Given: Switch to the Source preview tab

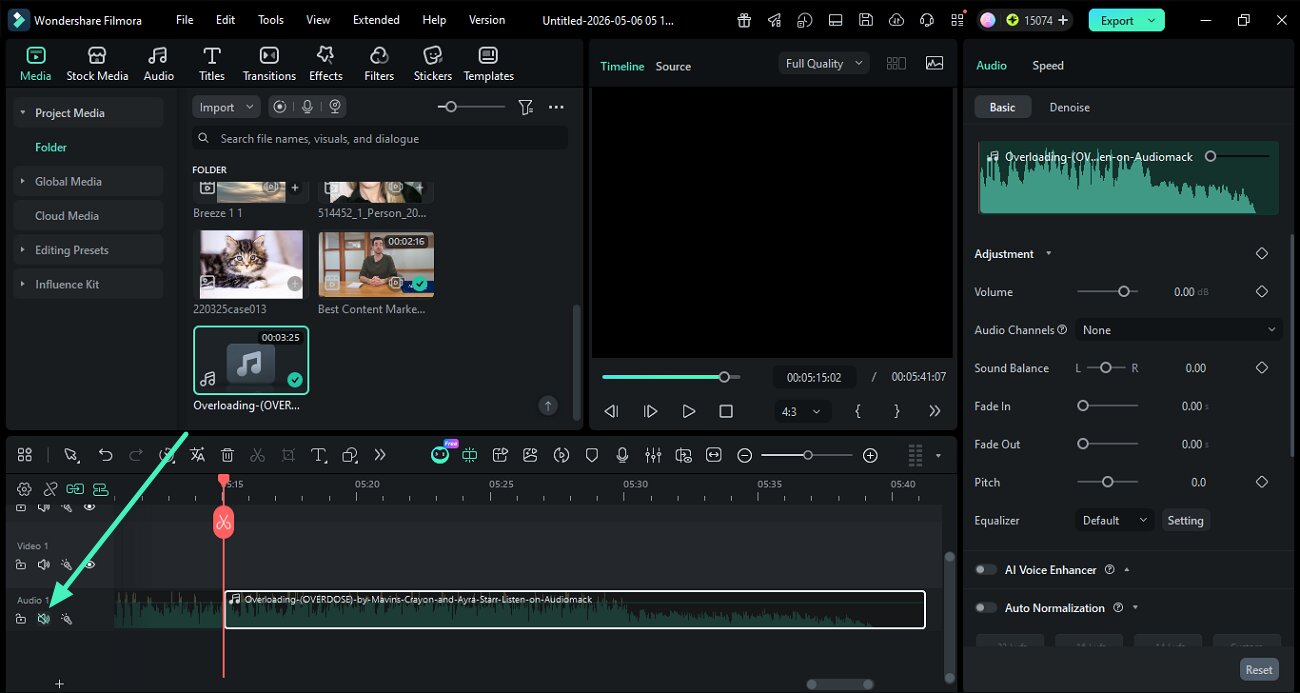Looking at the screenshot, I should (x=673, y=66).
